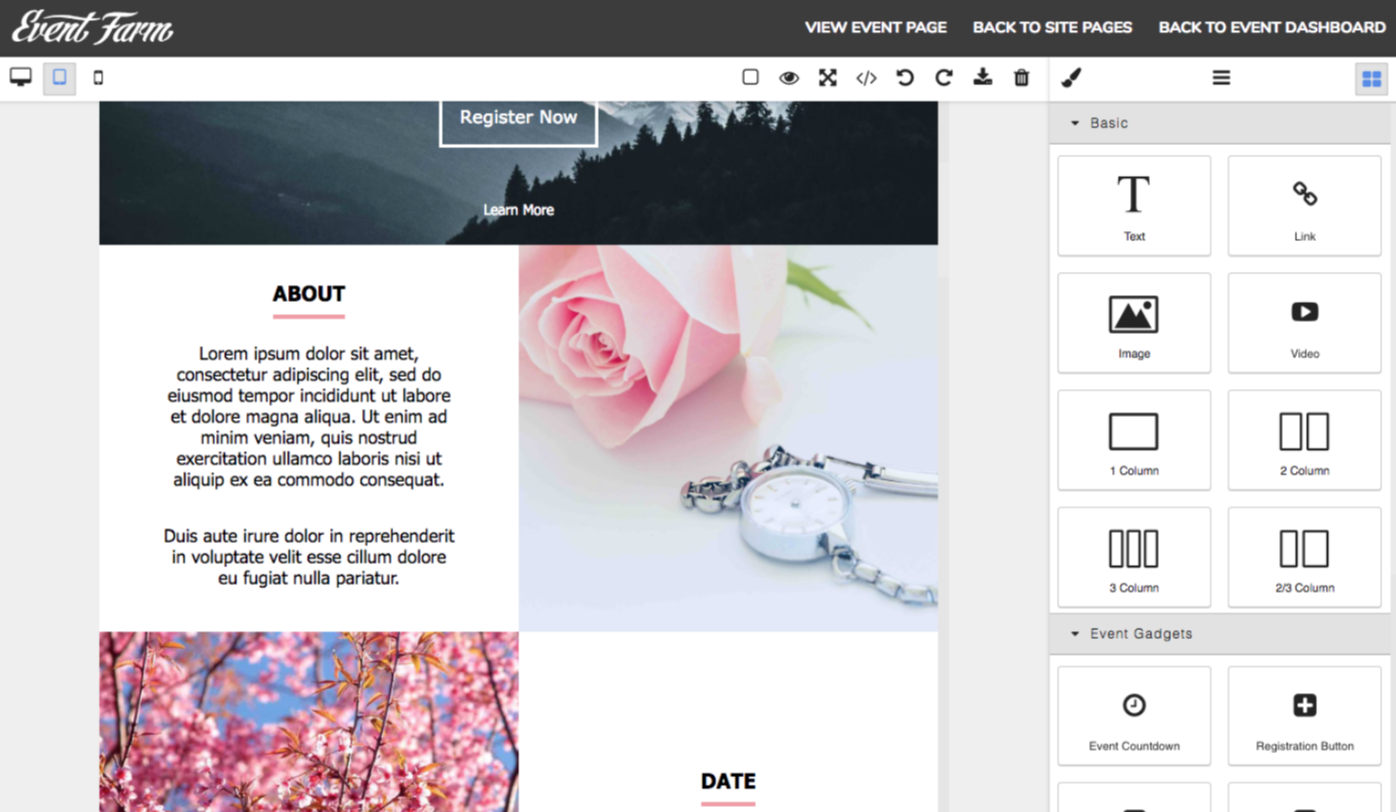Image resolution: width=1396 pixels, height=812 pixels.
Task: Select the ABOUT heading
Action: point(309,294)
